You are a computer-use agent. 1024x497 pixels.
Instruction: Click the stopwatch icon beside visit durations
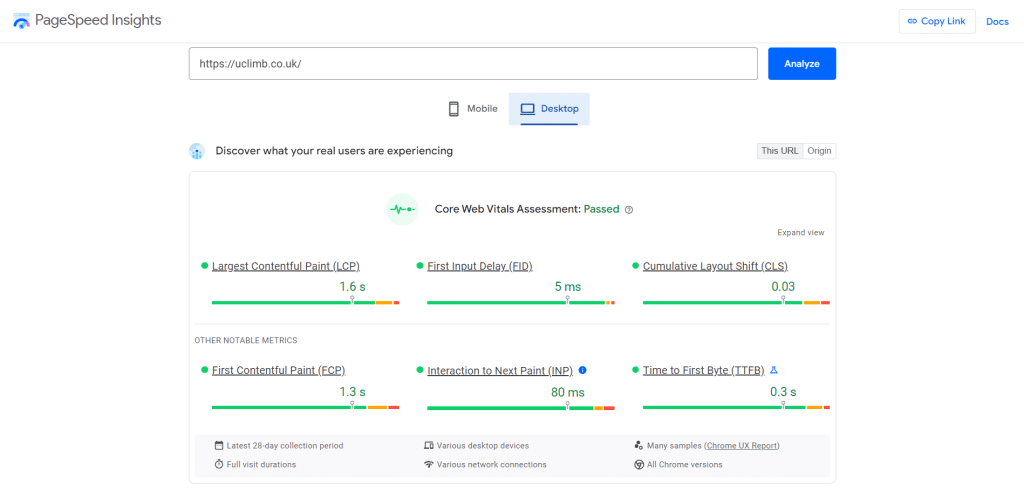click(x=219, y=464)
